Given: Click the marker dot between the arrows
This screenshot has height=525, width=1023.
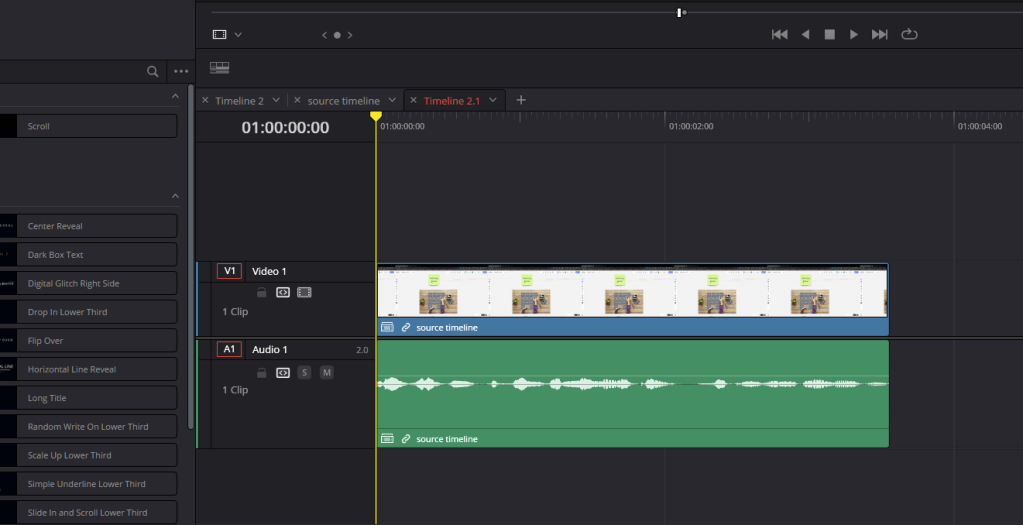Looking at the screenshot, I should click(x=337, y=35).
